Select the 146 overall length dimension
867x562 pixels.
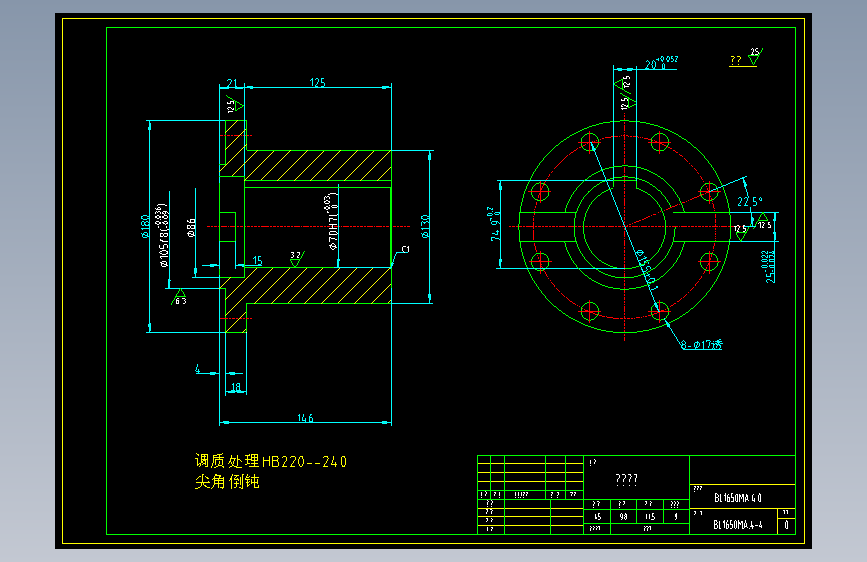point(305,418)
